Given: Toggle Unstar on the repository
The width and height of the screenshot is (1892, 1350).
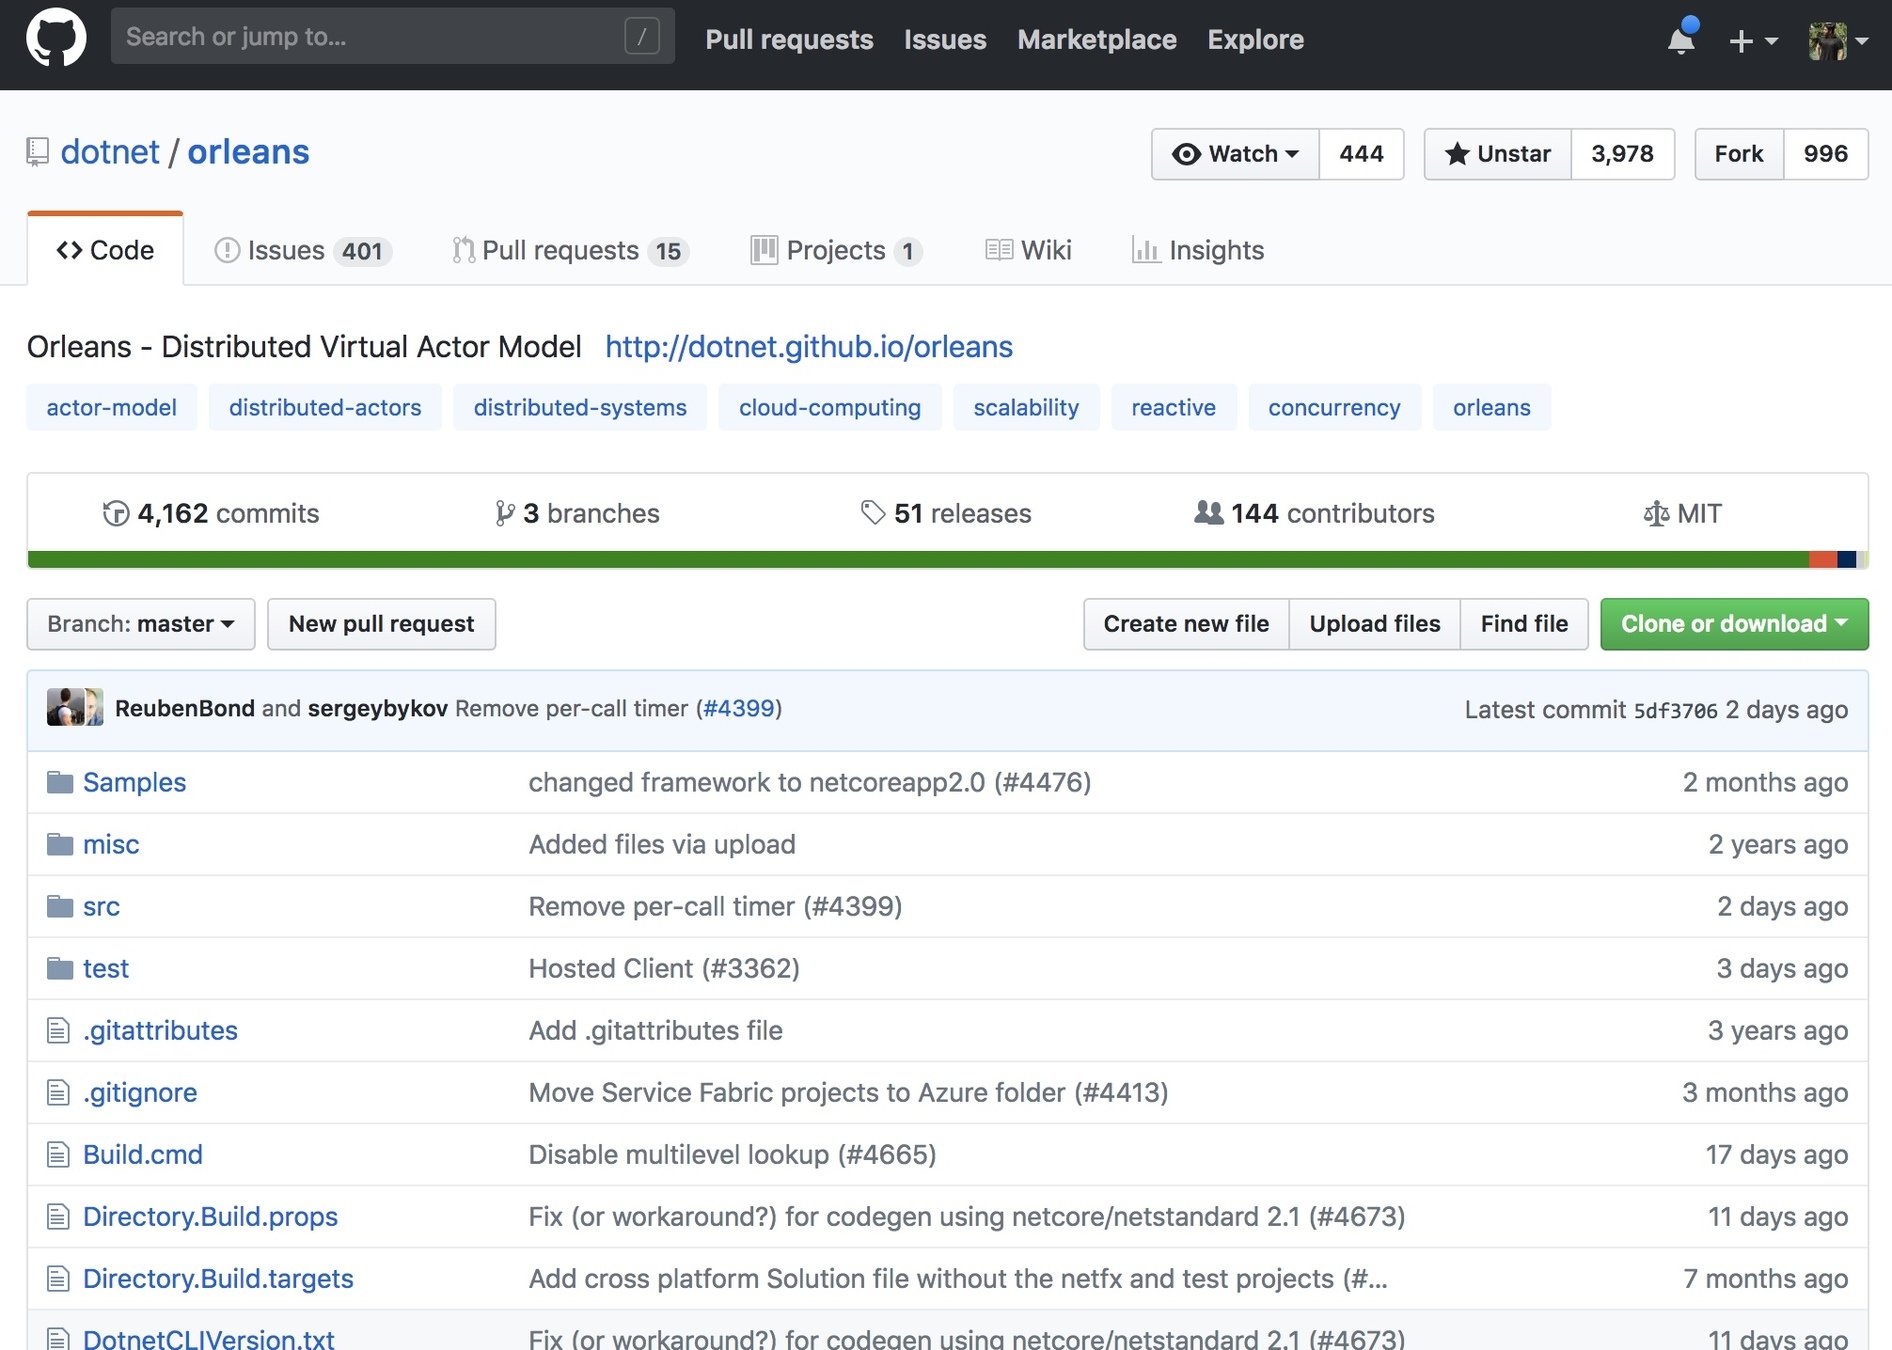Looking at the screenshot, I should click(x=1497, y=154).
